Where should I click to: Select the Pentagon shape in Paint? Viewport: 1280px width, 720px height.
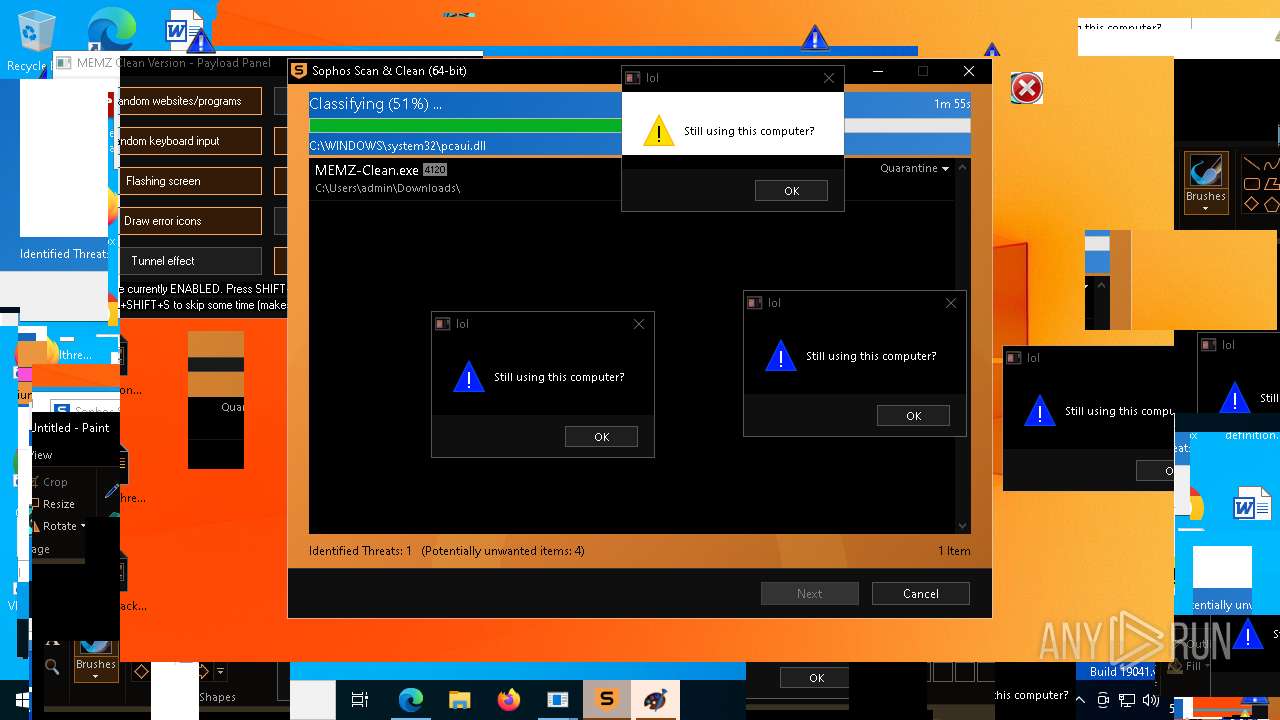(1271, 204)
